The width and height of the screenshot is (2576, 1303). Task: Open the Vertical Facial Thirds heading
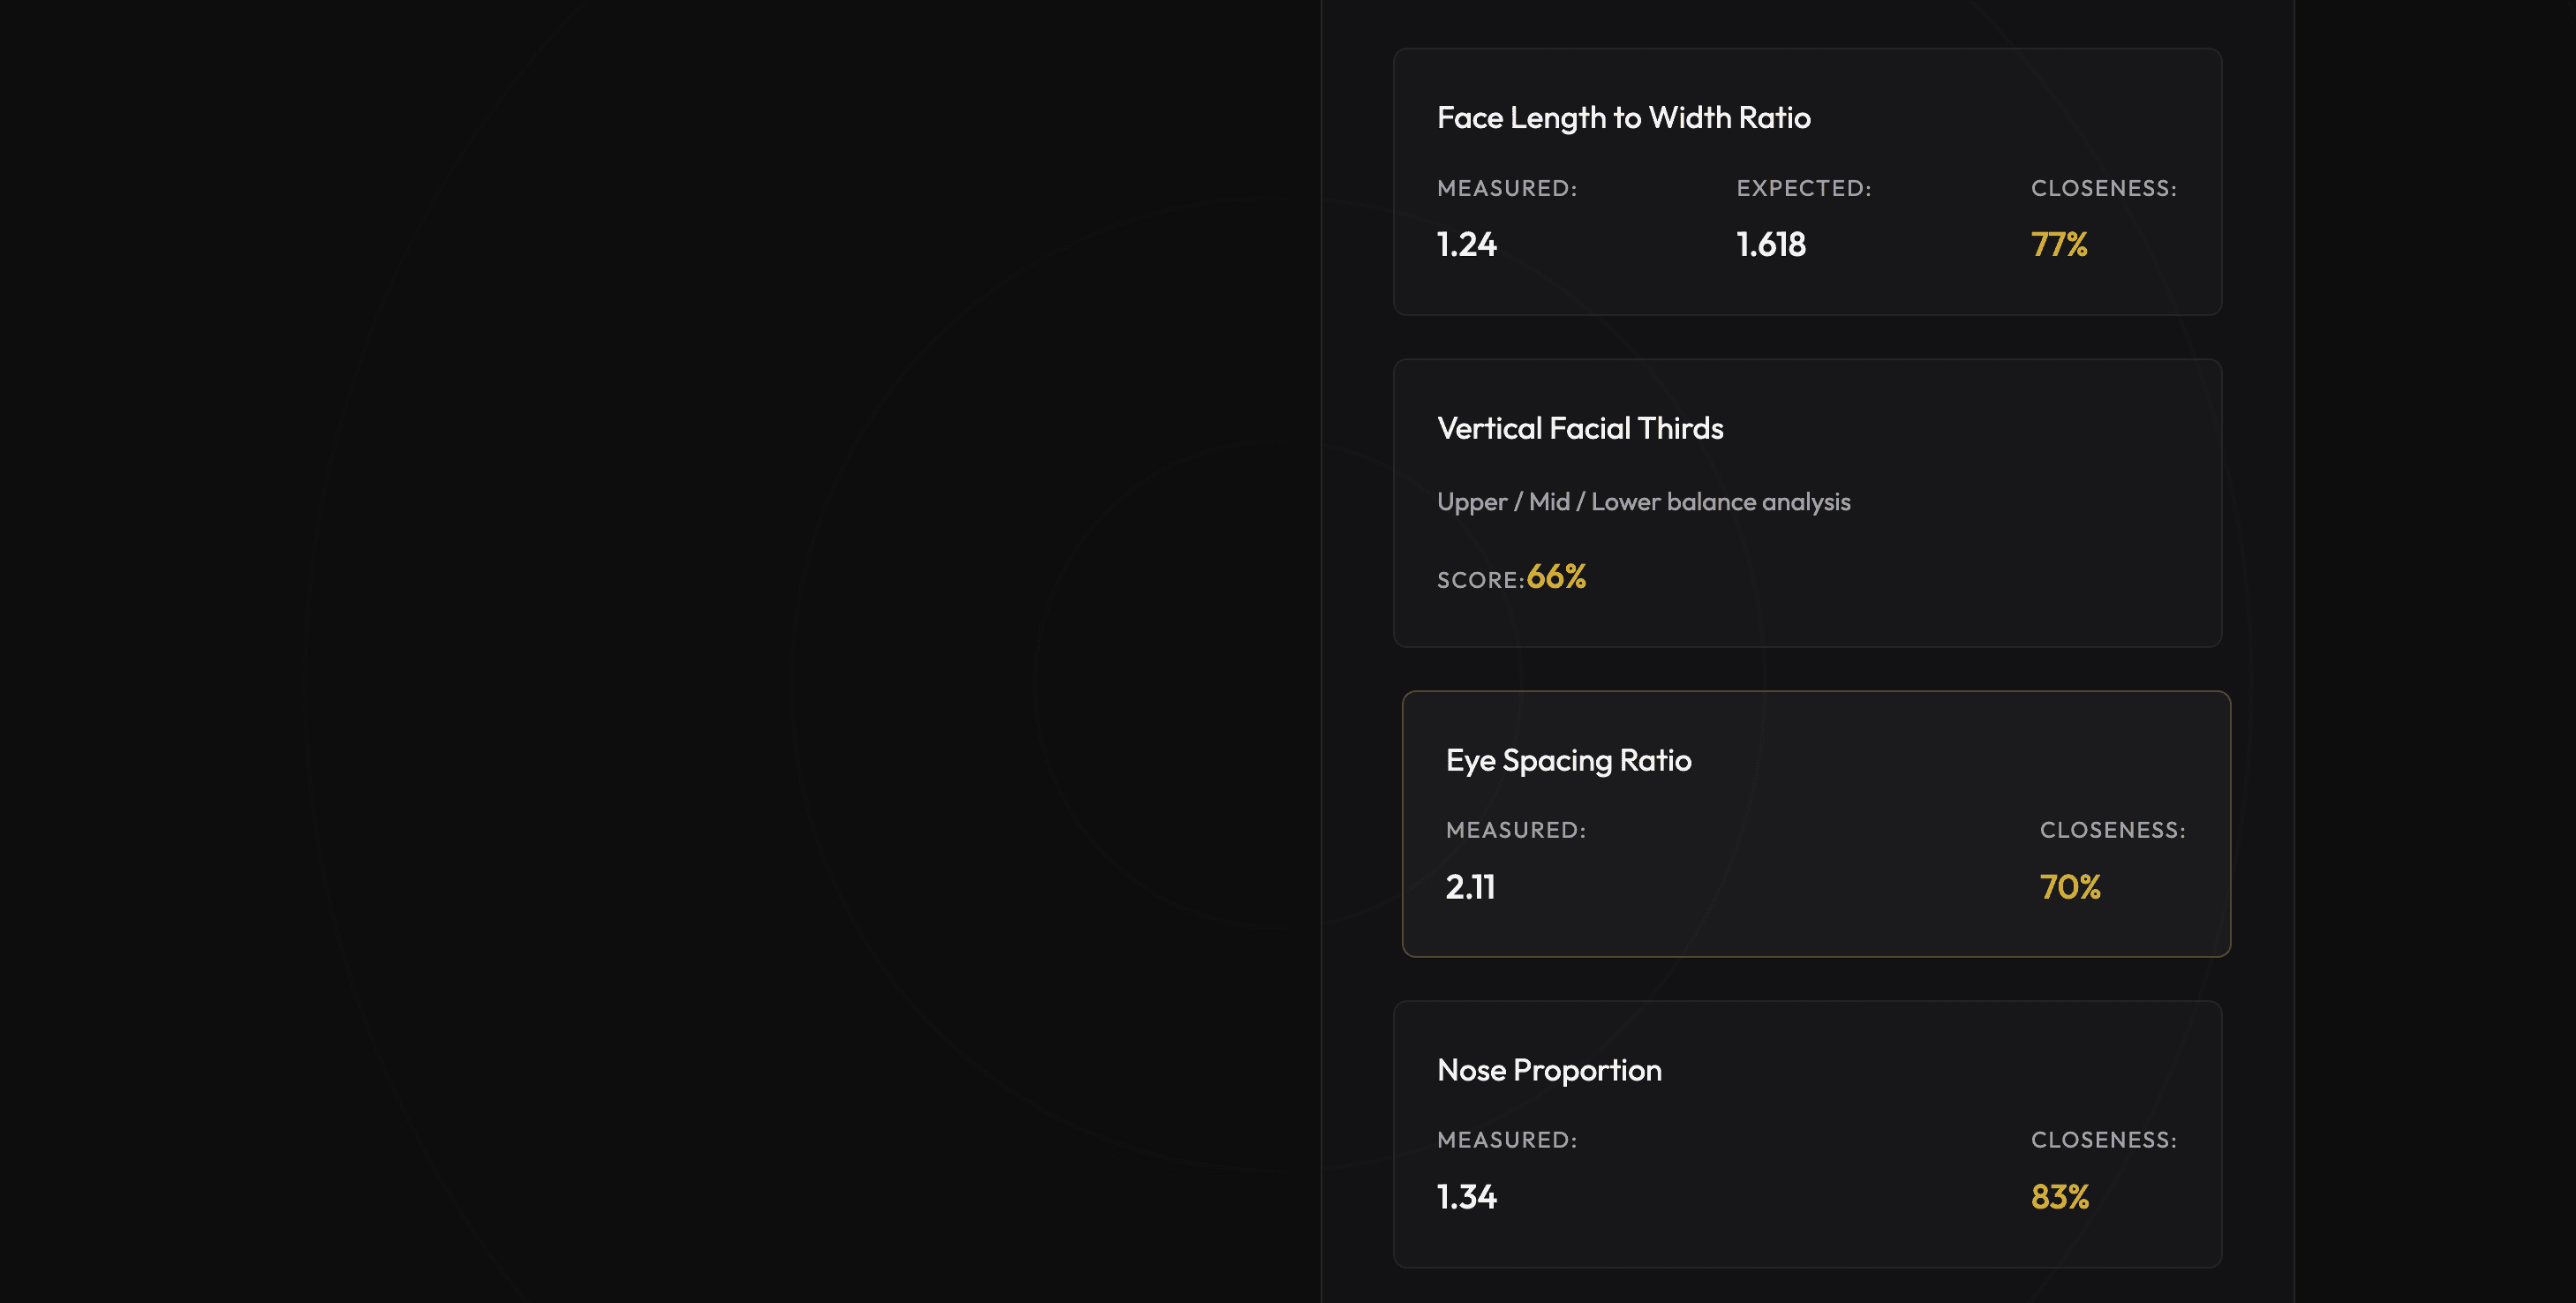(x=1580, y=429)
